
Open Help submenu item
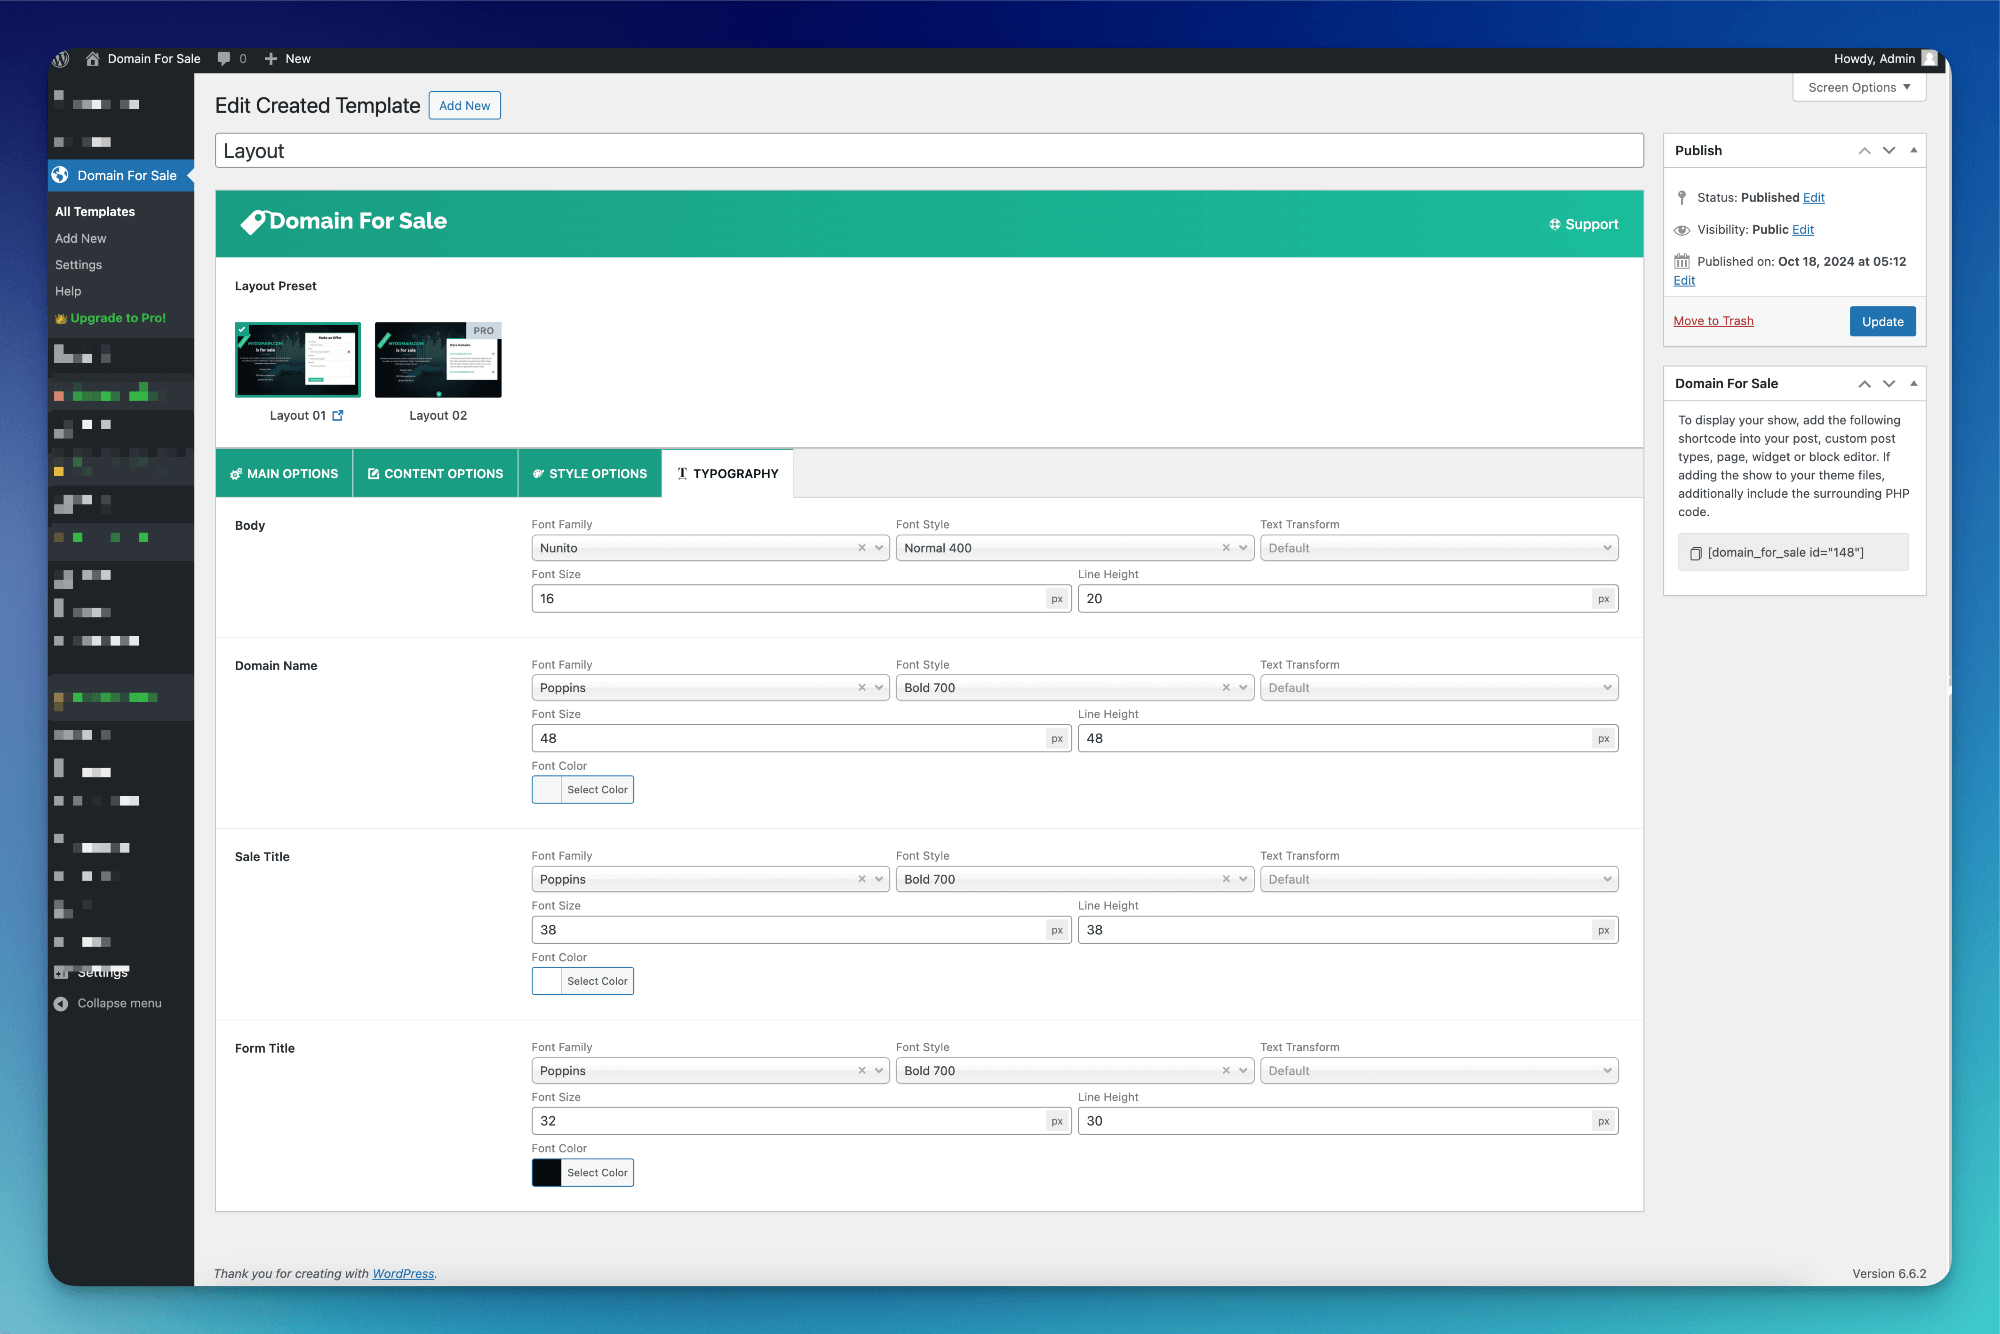tap(68, 292)
